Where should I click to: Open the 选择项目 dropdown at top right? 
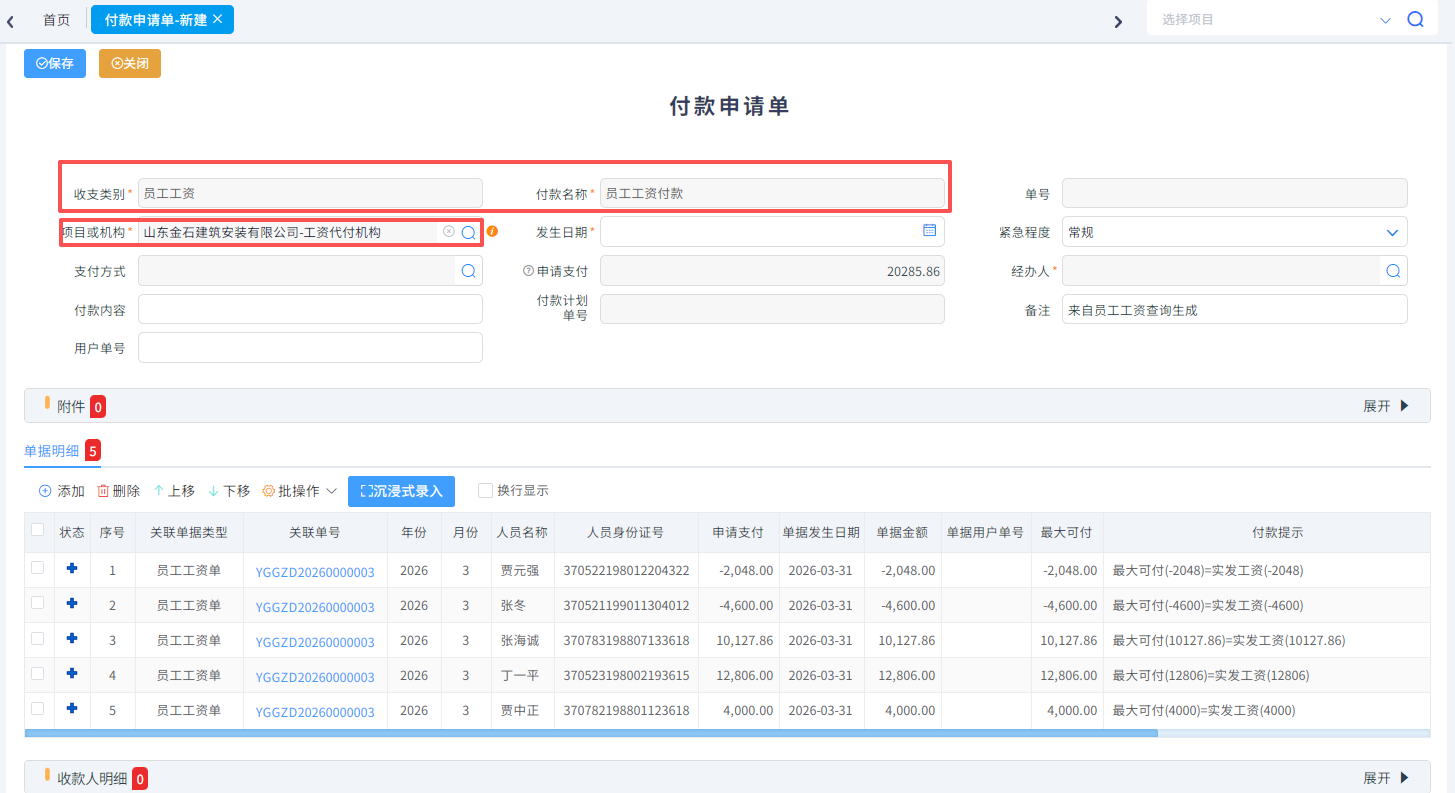click(1385, 20)
